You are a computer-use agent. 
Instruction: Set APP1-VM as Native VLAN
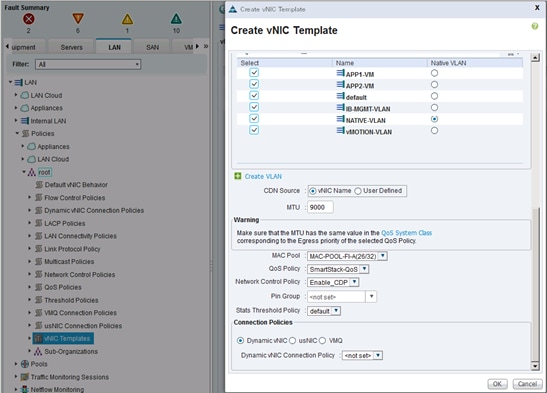434,73
